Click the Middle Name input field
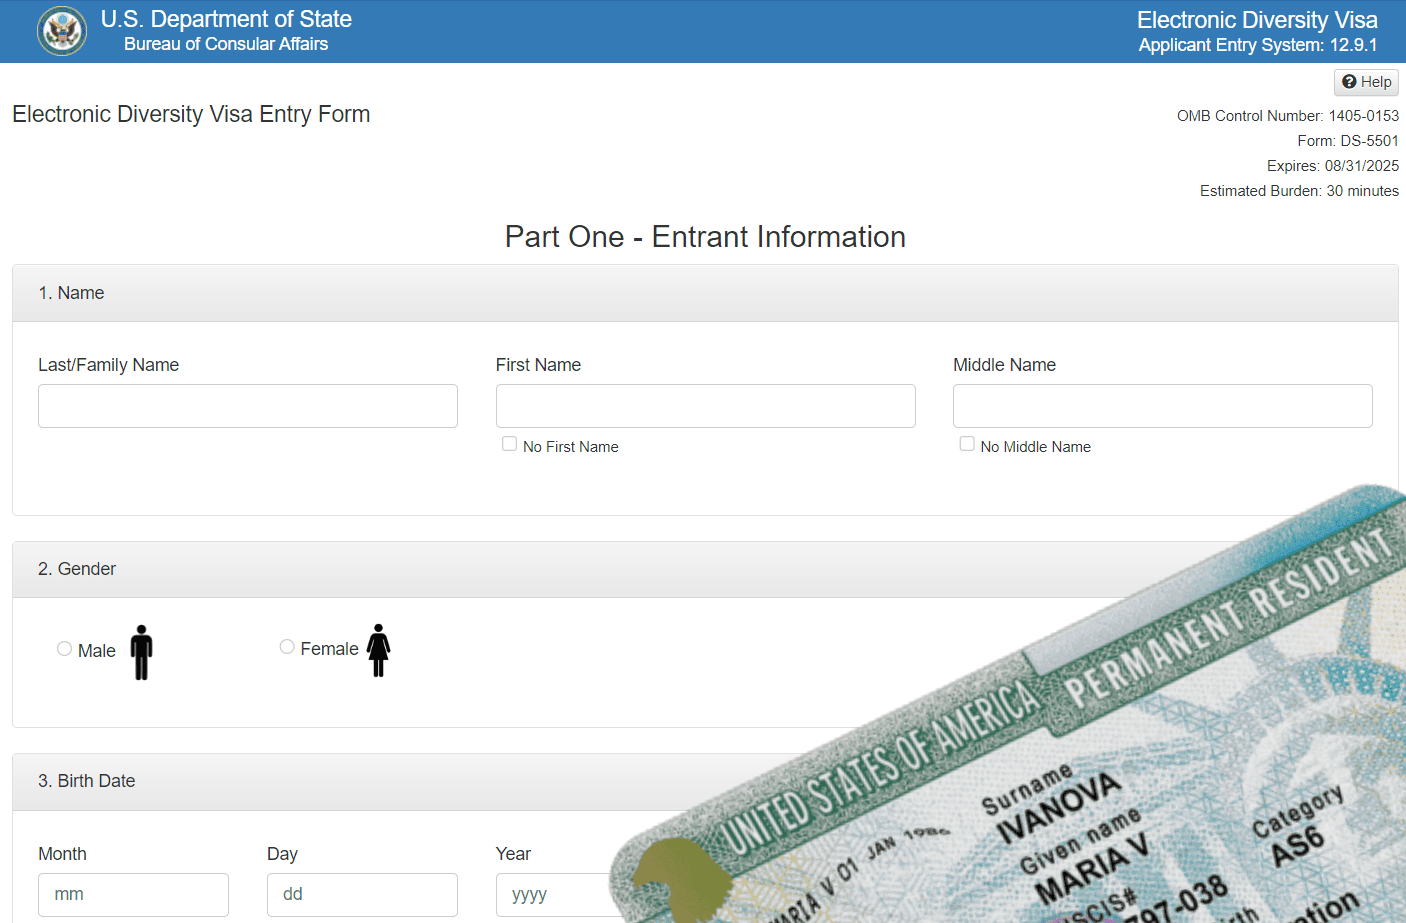The image size is (1406, 923). tap(1163, 406)
